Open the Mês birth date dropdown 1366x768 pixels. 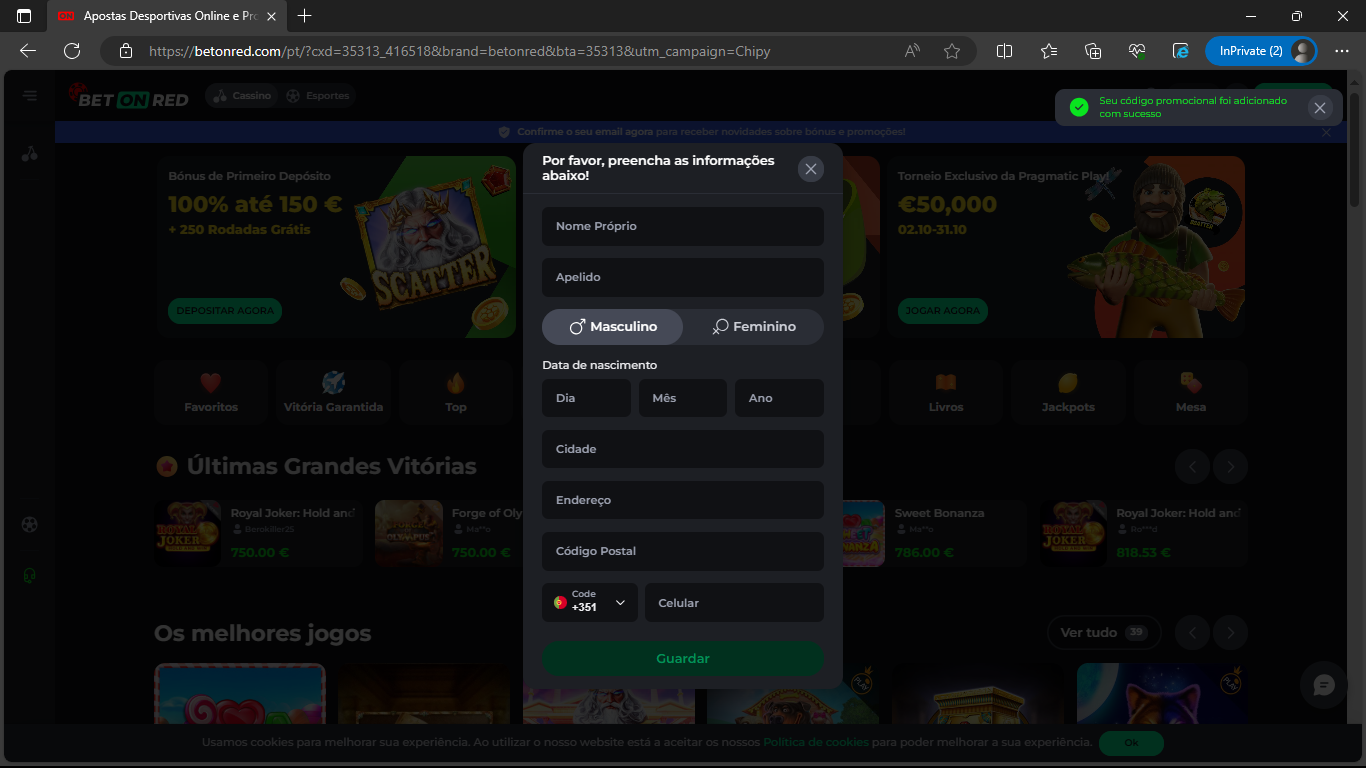(x=682, y=398)
